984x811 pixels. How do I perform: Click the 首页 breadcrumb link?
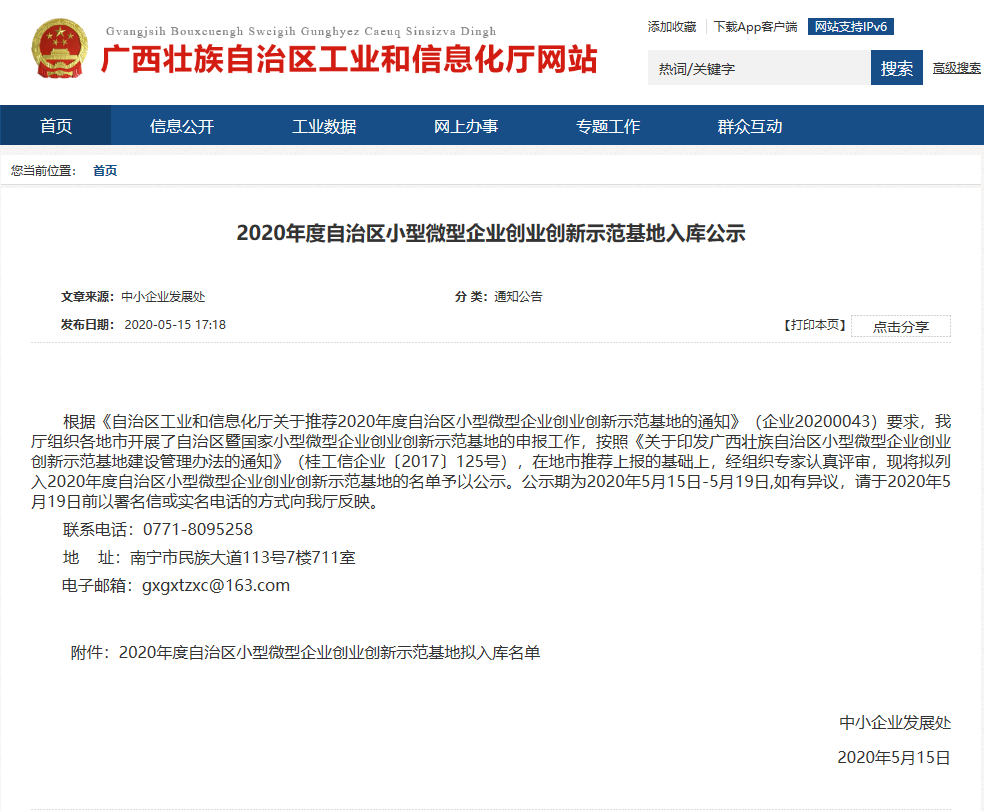[105, 171]
